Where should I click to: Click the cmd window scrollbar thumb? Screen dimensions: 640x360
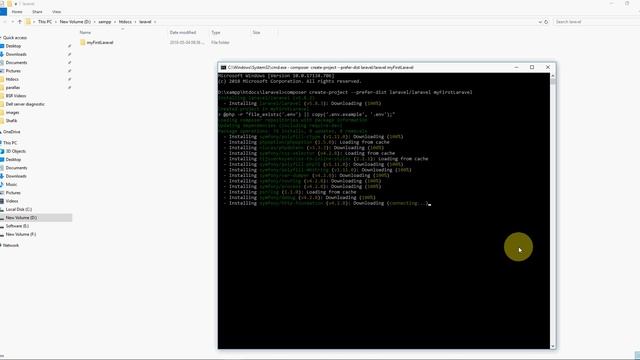(x=553, y=81)
